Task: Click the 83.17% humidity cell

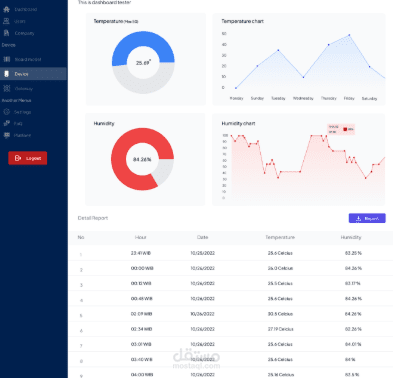Action: (x=353, y=283)
